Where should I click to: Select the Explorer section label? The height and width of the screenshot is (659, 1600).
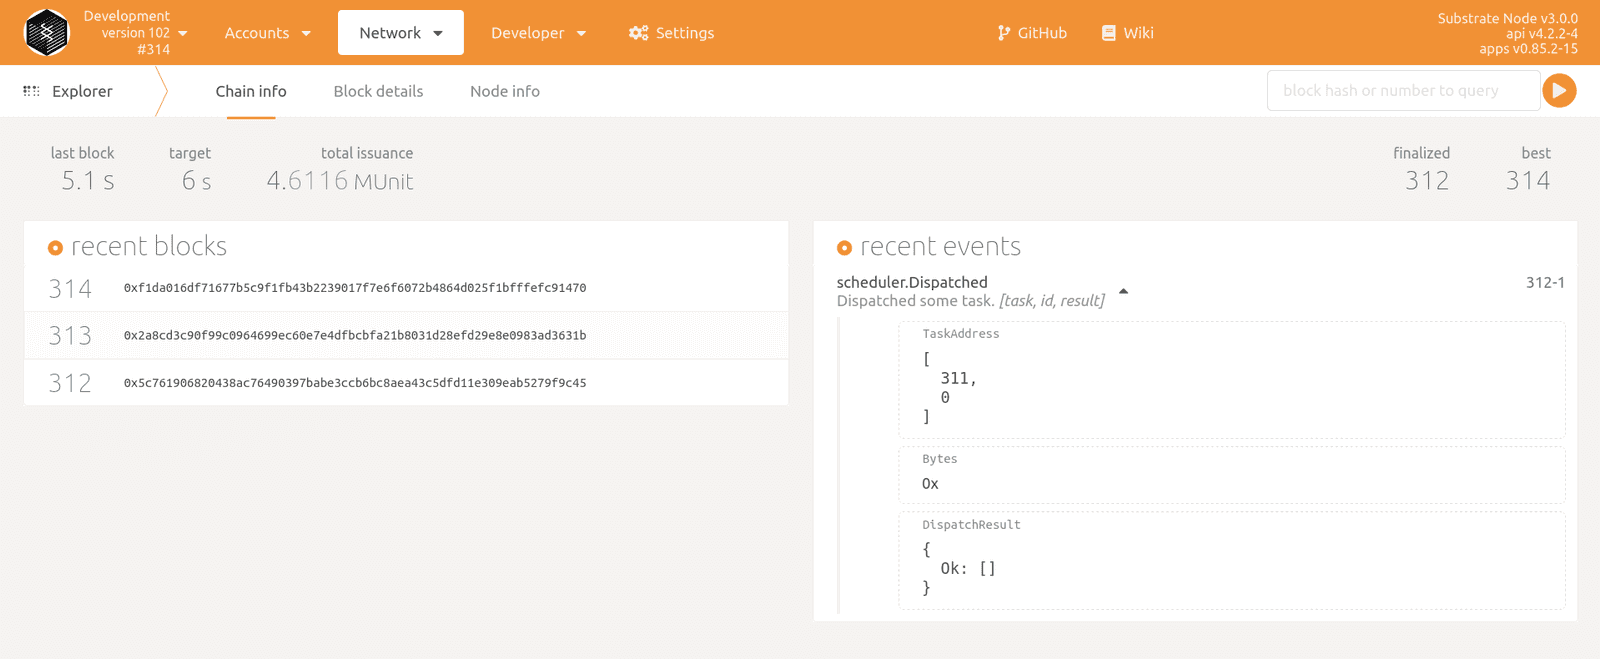pos(82,91)
